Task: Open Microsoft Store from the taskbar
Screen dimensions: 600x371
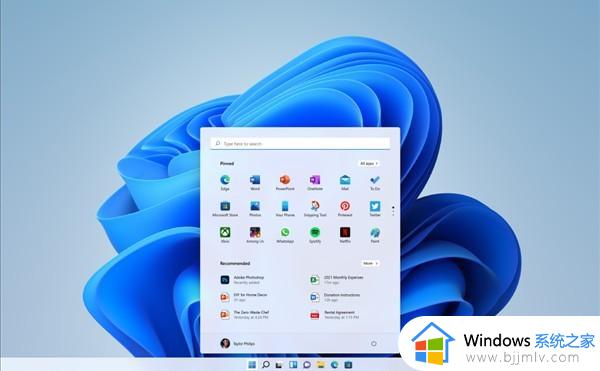Action: tap(348, 364)
